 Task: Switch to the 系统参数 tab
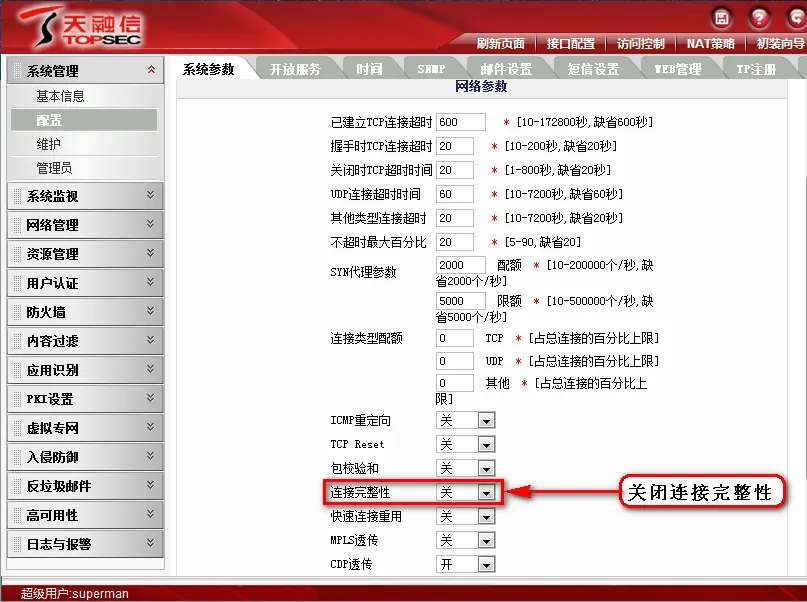click(x=208, y=69)
